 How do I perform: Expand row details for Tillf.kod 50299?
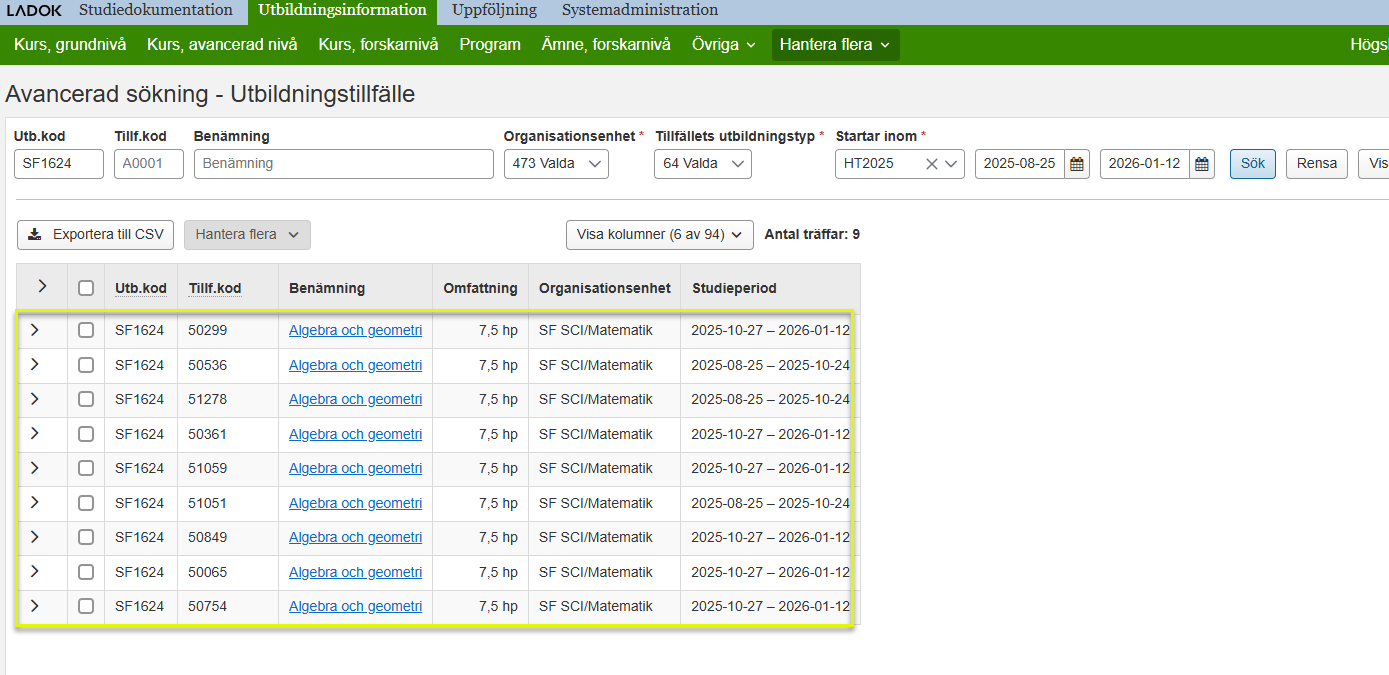coord(35,330)
